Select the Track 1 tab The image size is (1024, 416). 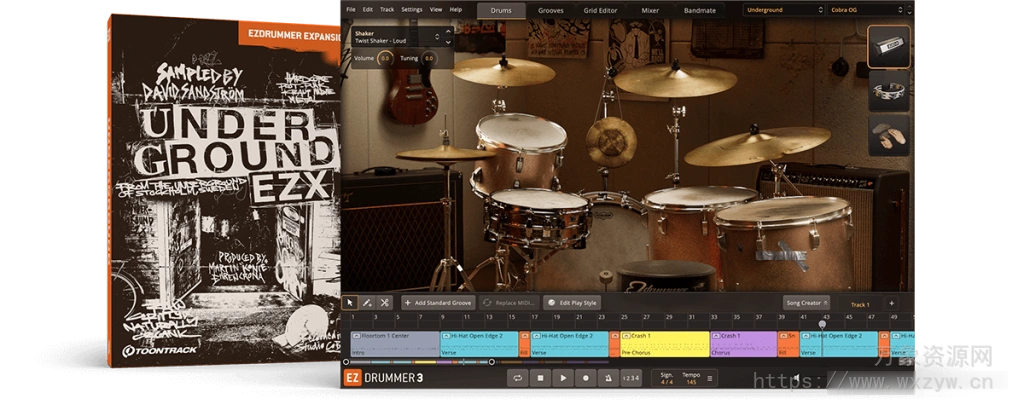pyautogui.click(x=859, y=304)
